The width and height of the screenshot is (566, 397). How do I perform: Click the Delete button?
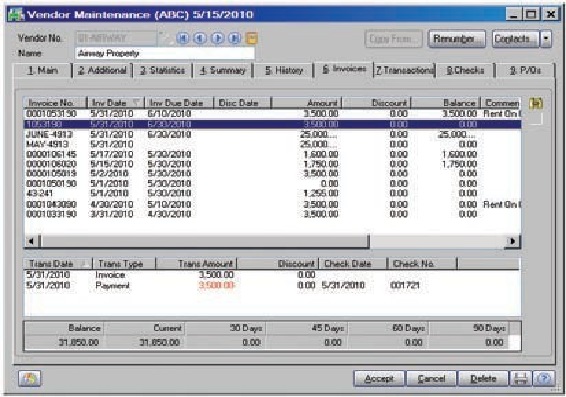point(483,379)
